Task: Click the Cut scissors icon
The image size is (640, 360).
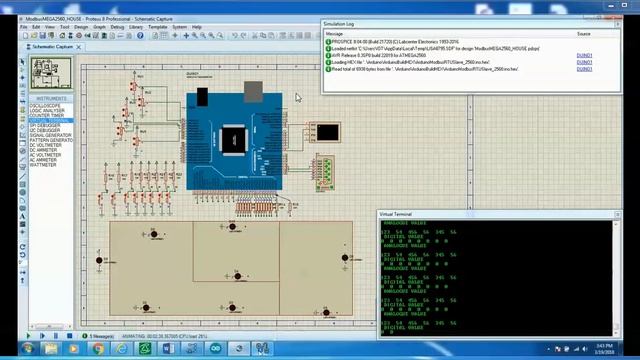Action: pyautogui.click(x=255, y=36)
